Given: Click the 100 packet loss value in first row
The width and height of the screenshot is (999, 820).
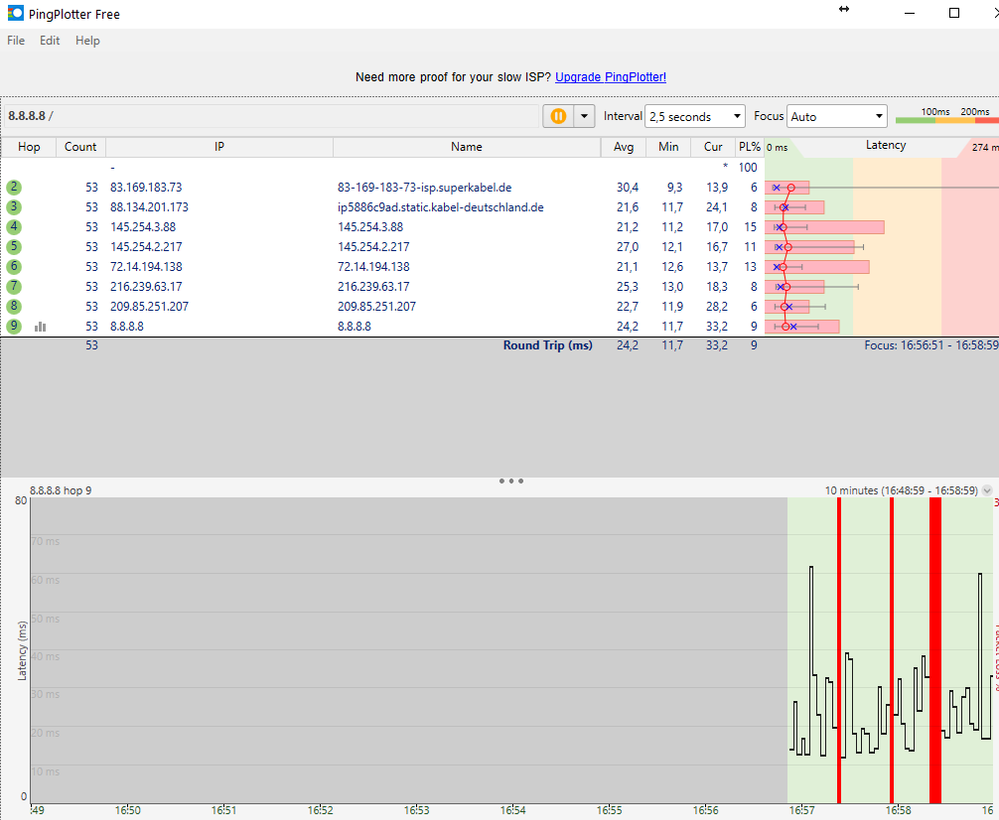Looking at the screenshot, I should [747, 167].
